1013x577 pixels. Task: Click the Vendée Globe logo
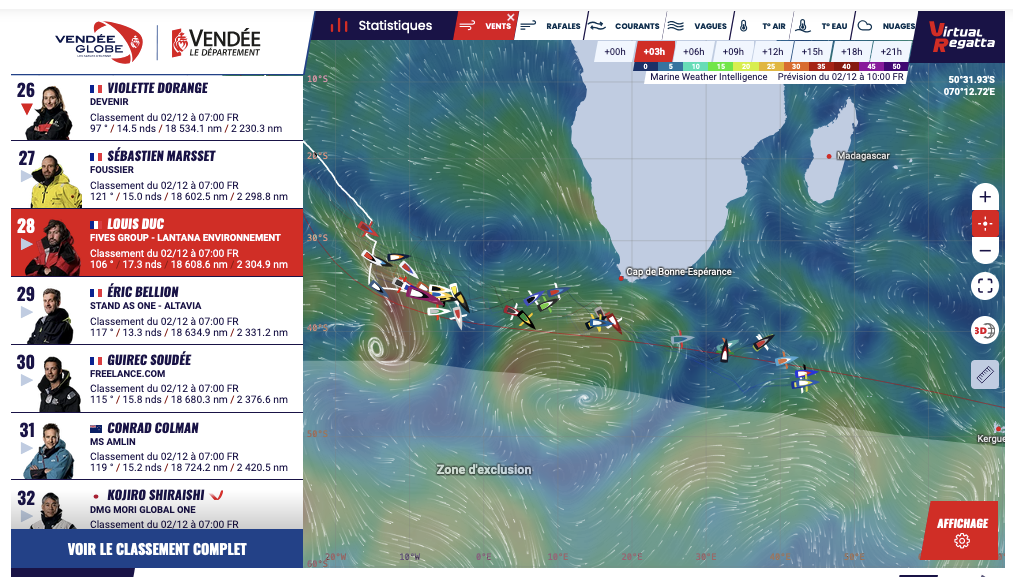pos(99,41)
